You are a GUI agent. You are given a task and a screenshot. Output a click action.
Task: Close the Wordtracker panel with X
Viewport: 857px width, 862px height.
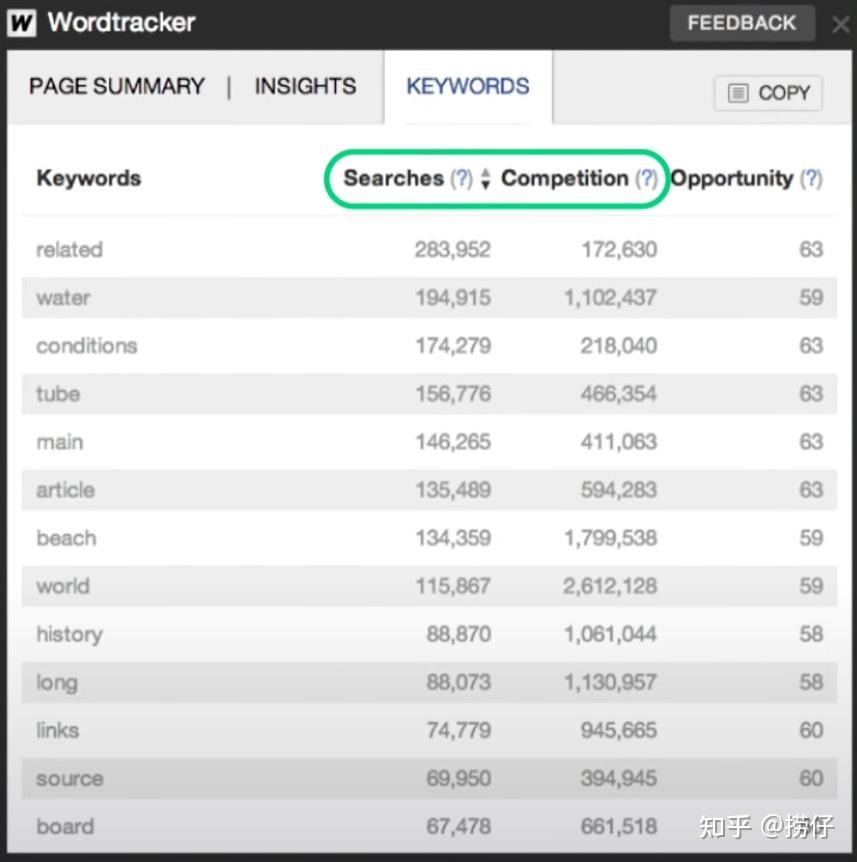point(841,23)
